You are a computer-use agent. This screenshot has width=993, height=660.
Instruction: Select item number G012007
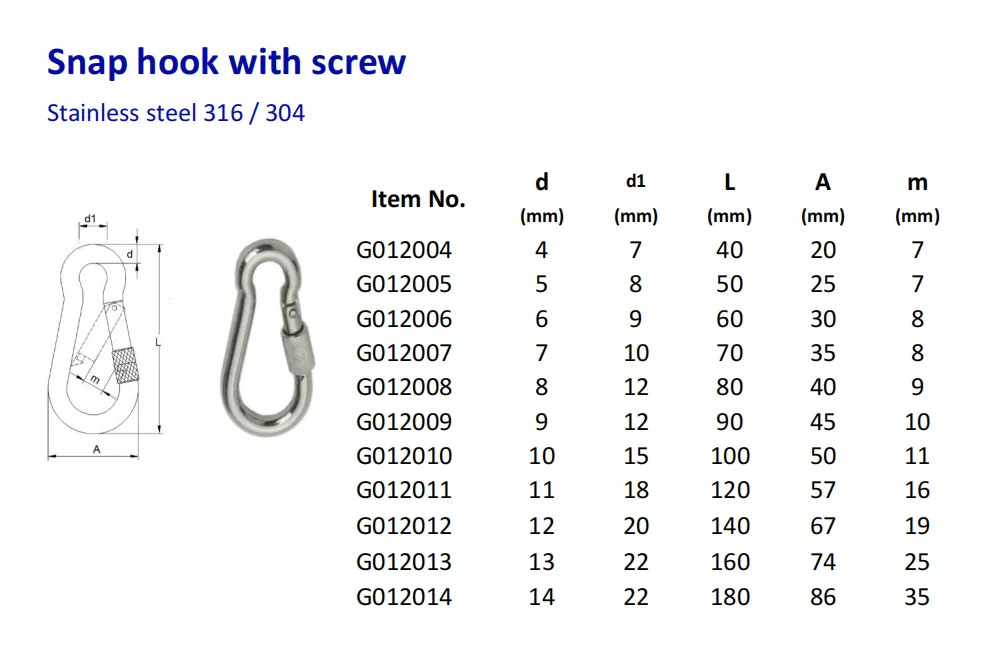tap(404, 353)
